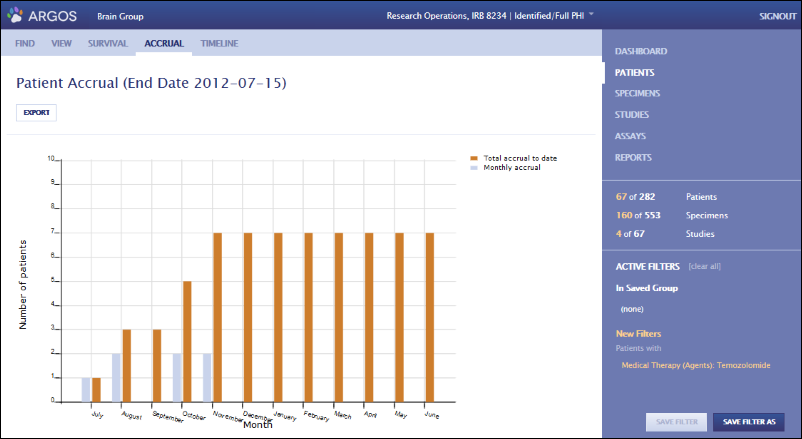The width and height of the screenshot is (802, 439).
Task: Click the New Filters heading
Action: pos(638,334)
